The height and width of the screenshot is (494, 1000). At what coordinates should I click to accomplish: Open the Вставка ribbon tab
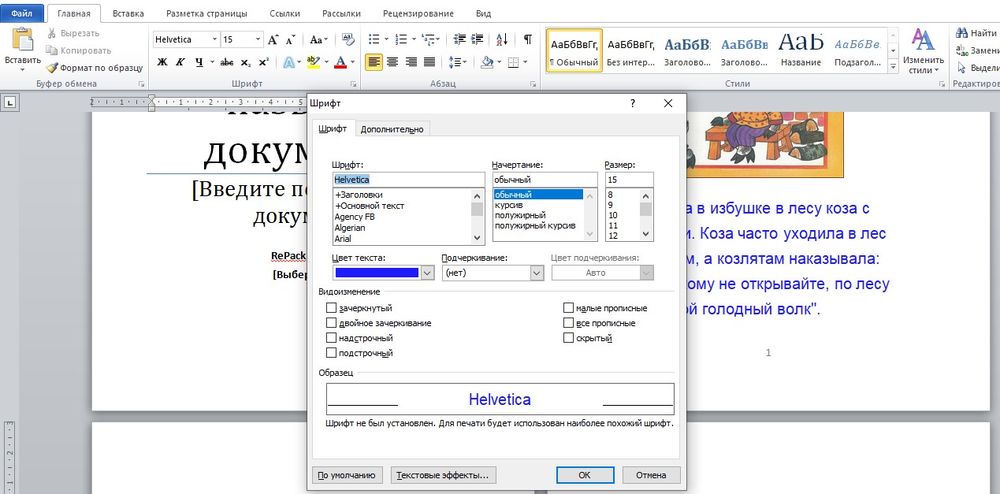pos(127,14)
